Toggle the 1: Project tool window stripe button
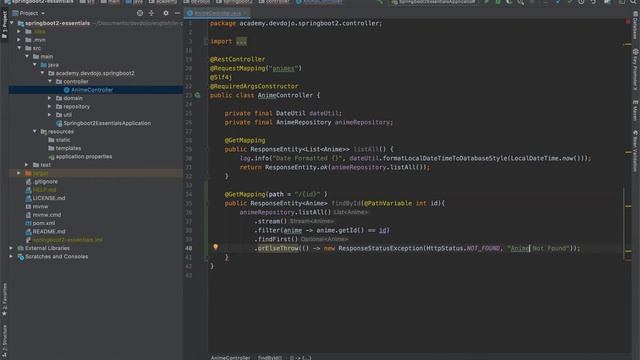The image size is (640, 360). pyautogui.click(x=4, y=24)
